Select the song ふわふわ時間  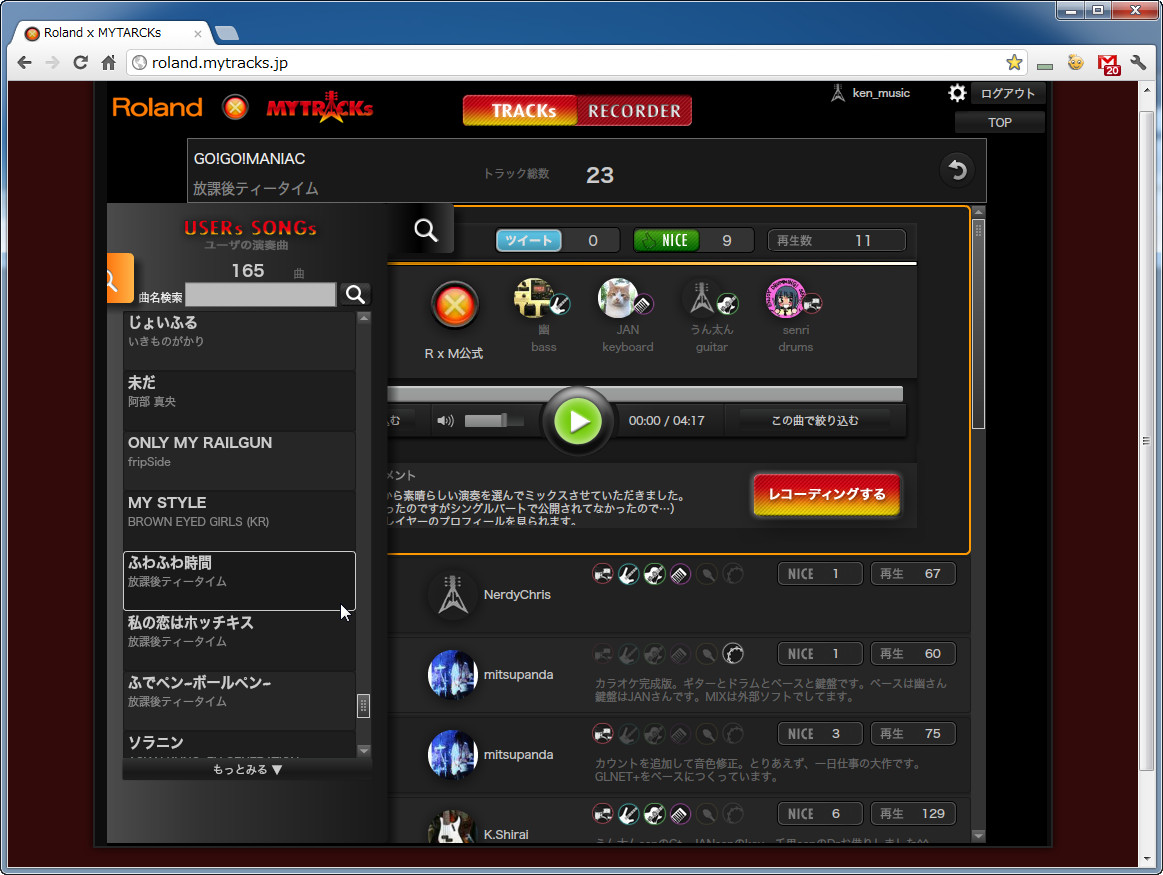(240, 581)
